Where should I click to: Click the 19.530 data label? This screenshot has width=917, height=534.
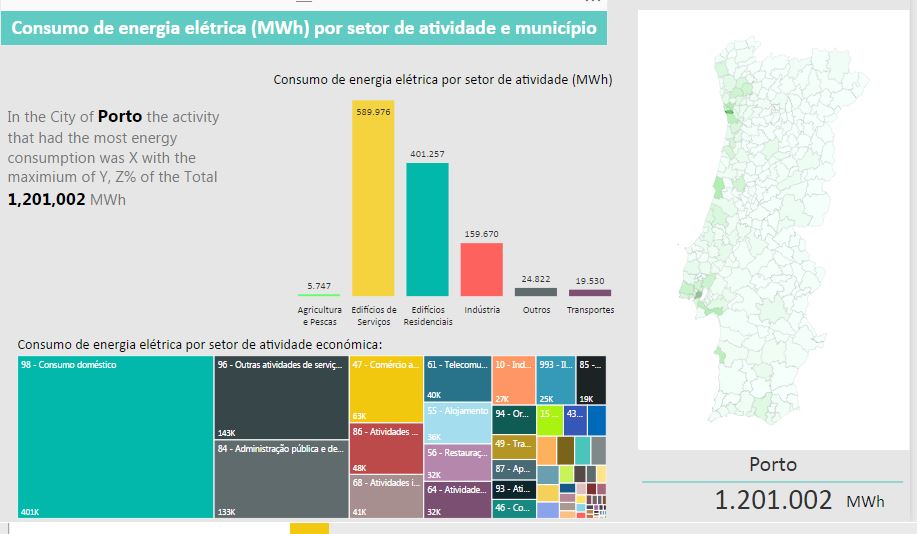click(x=590, y=281)
